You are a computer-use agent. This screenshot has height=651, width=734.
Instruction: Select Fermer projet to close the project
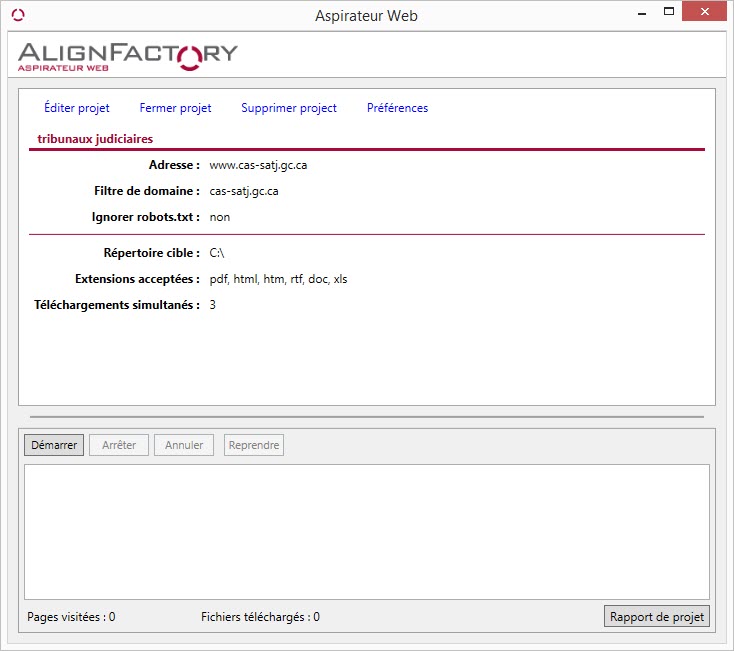175,108
